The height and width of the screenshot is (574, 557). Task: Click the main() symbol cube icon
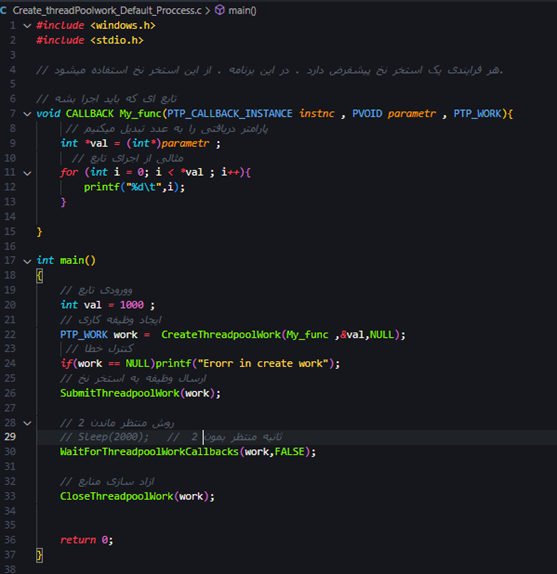click(220, 10)
